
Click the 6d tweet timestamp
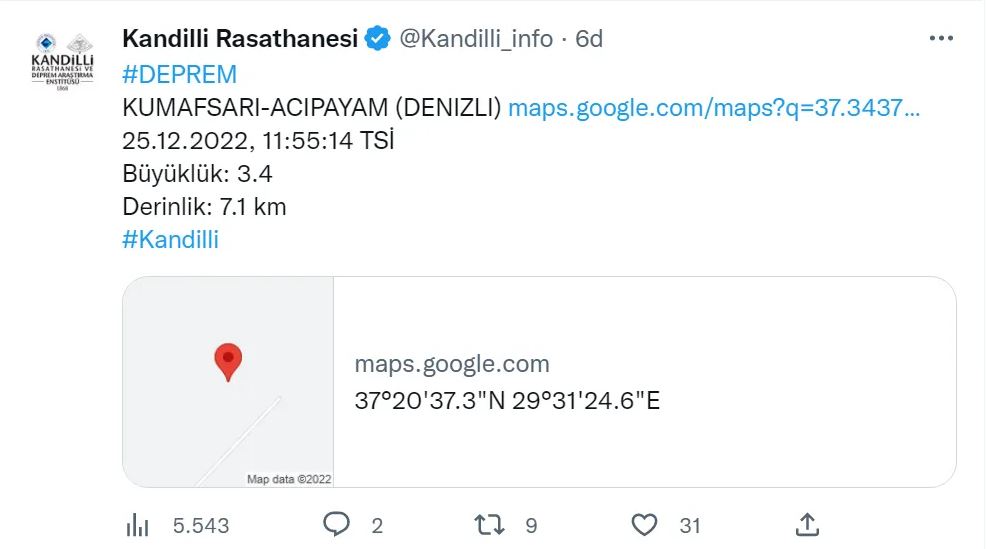(x=590, y=39)
